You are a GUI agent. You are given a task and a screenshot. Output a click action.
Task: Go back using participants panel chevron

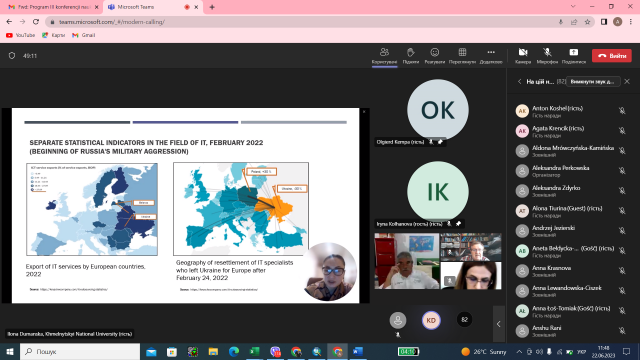coord(520,82)
